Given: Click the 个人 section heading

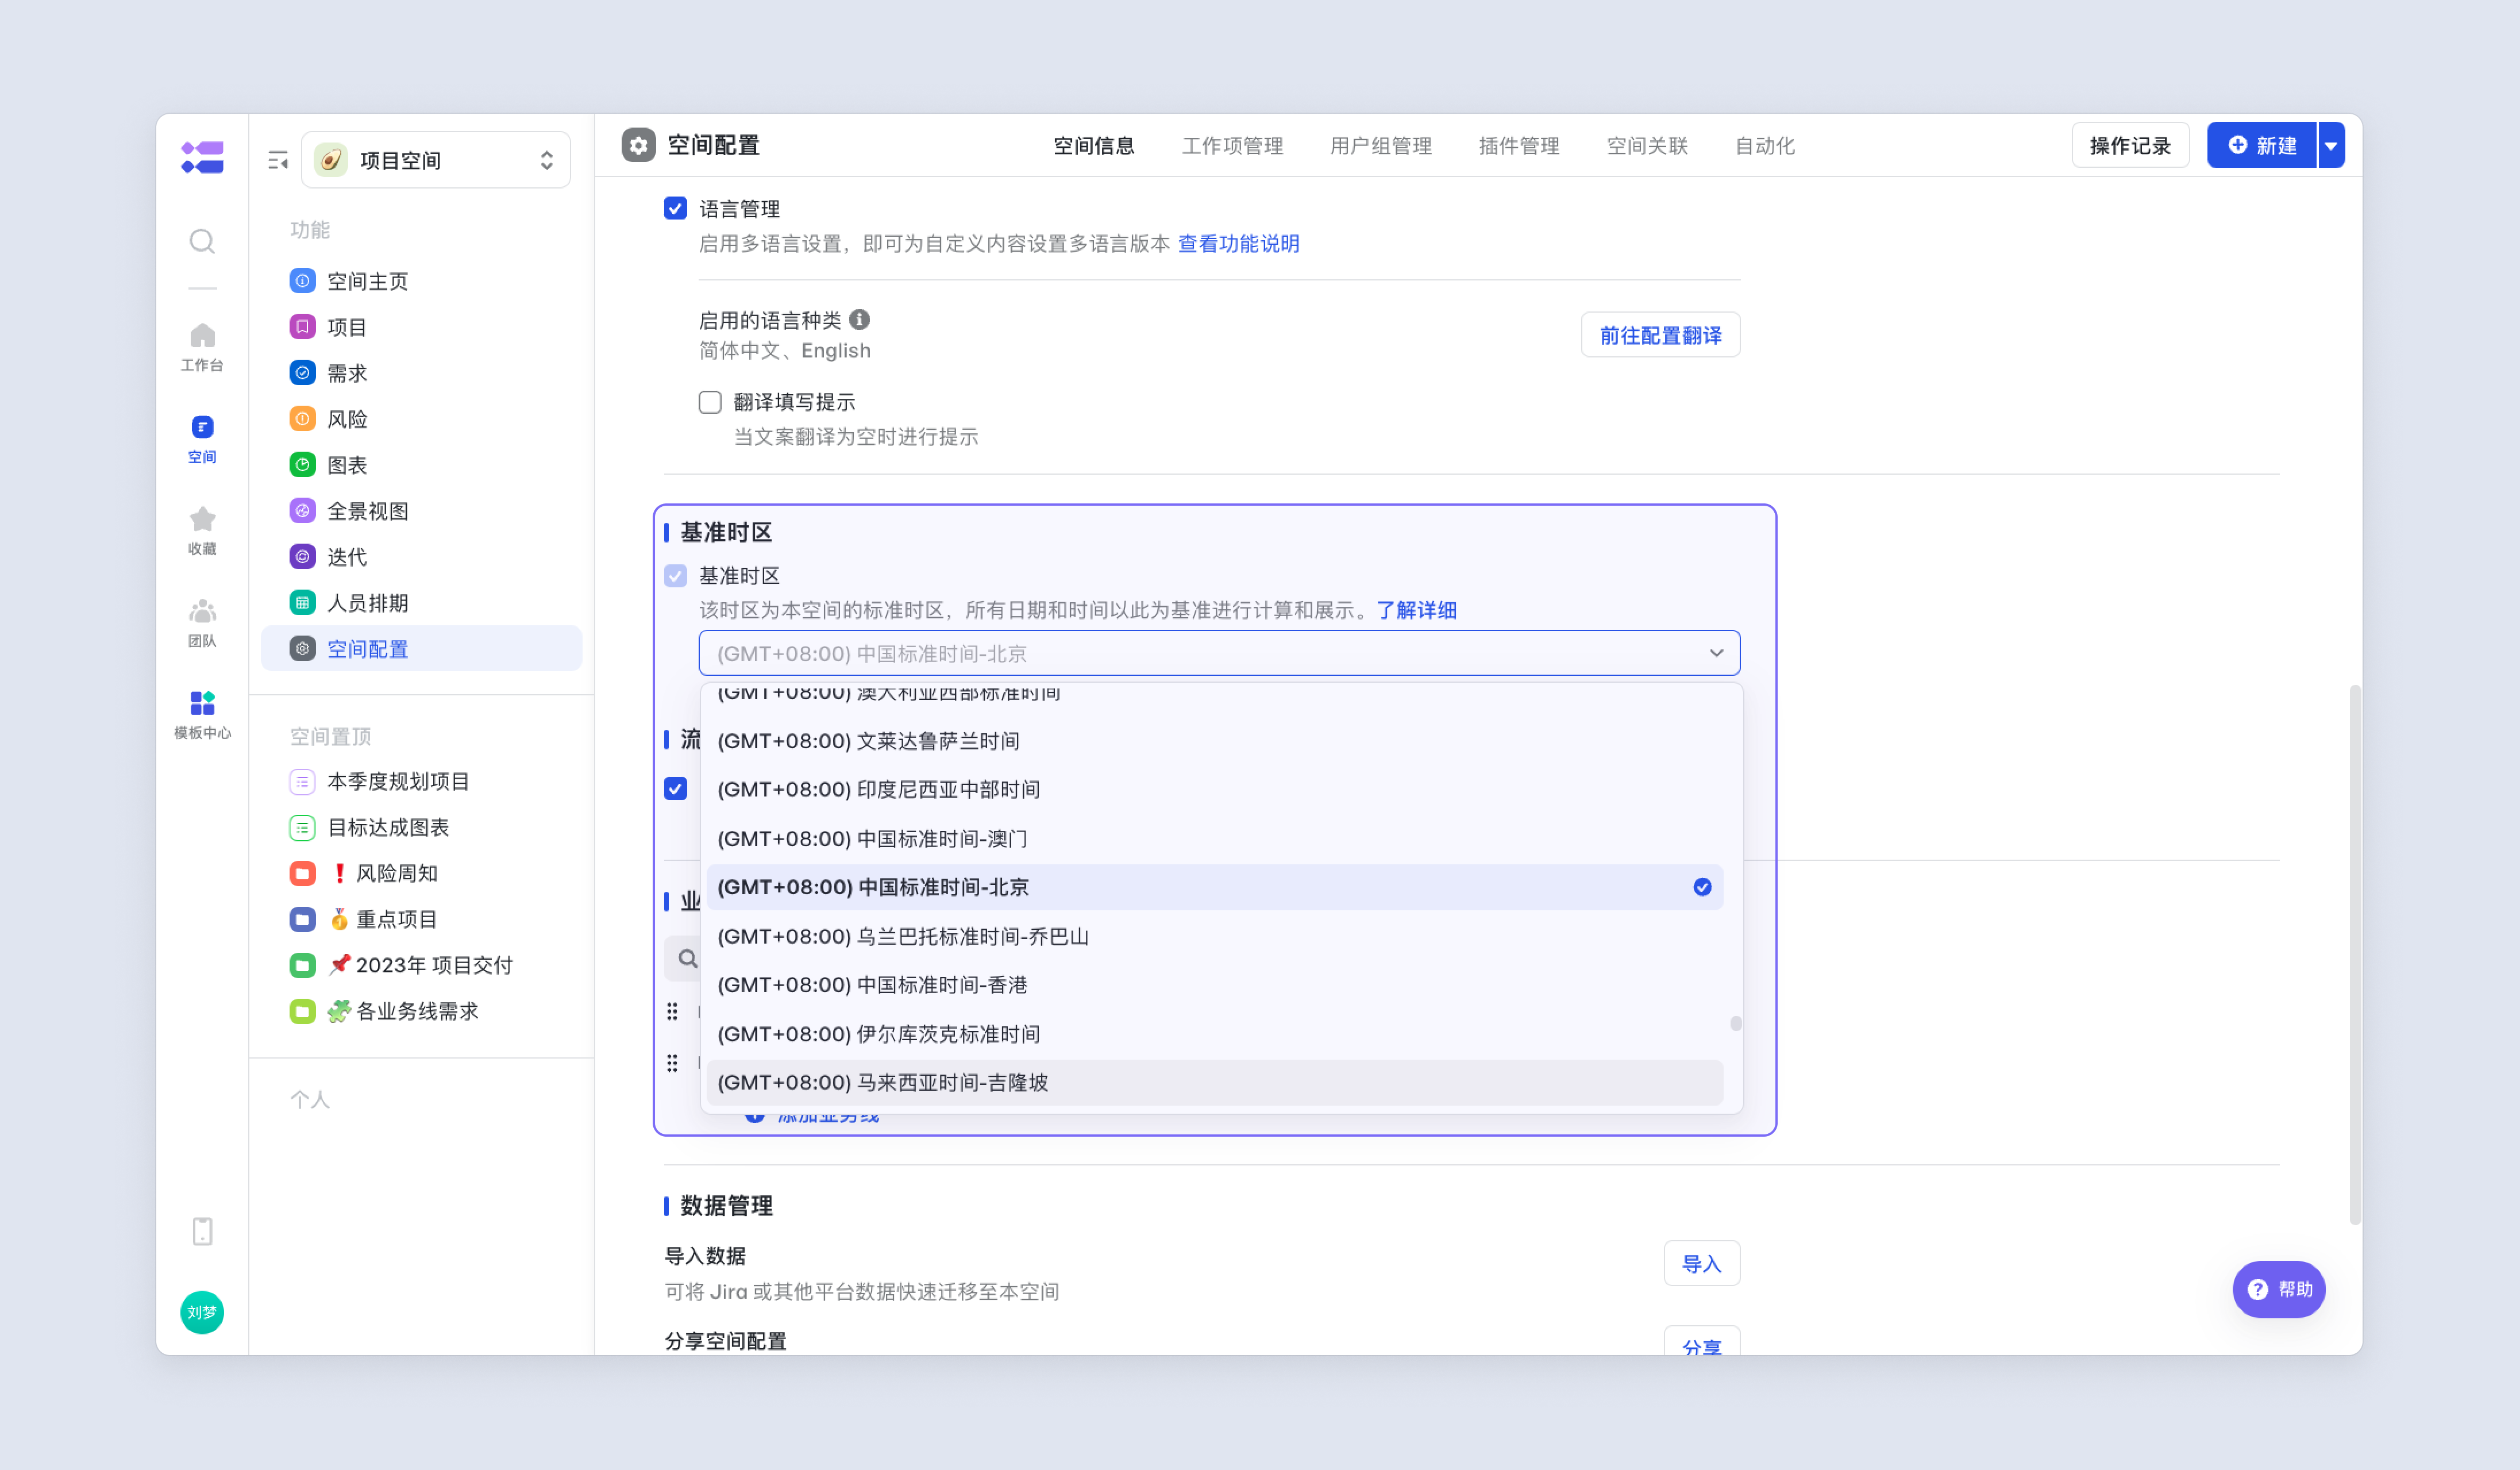Looking at the screenshot, I should [309, 1100].
